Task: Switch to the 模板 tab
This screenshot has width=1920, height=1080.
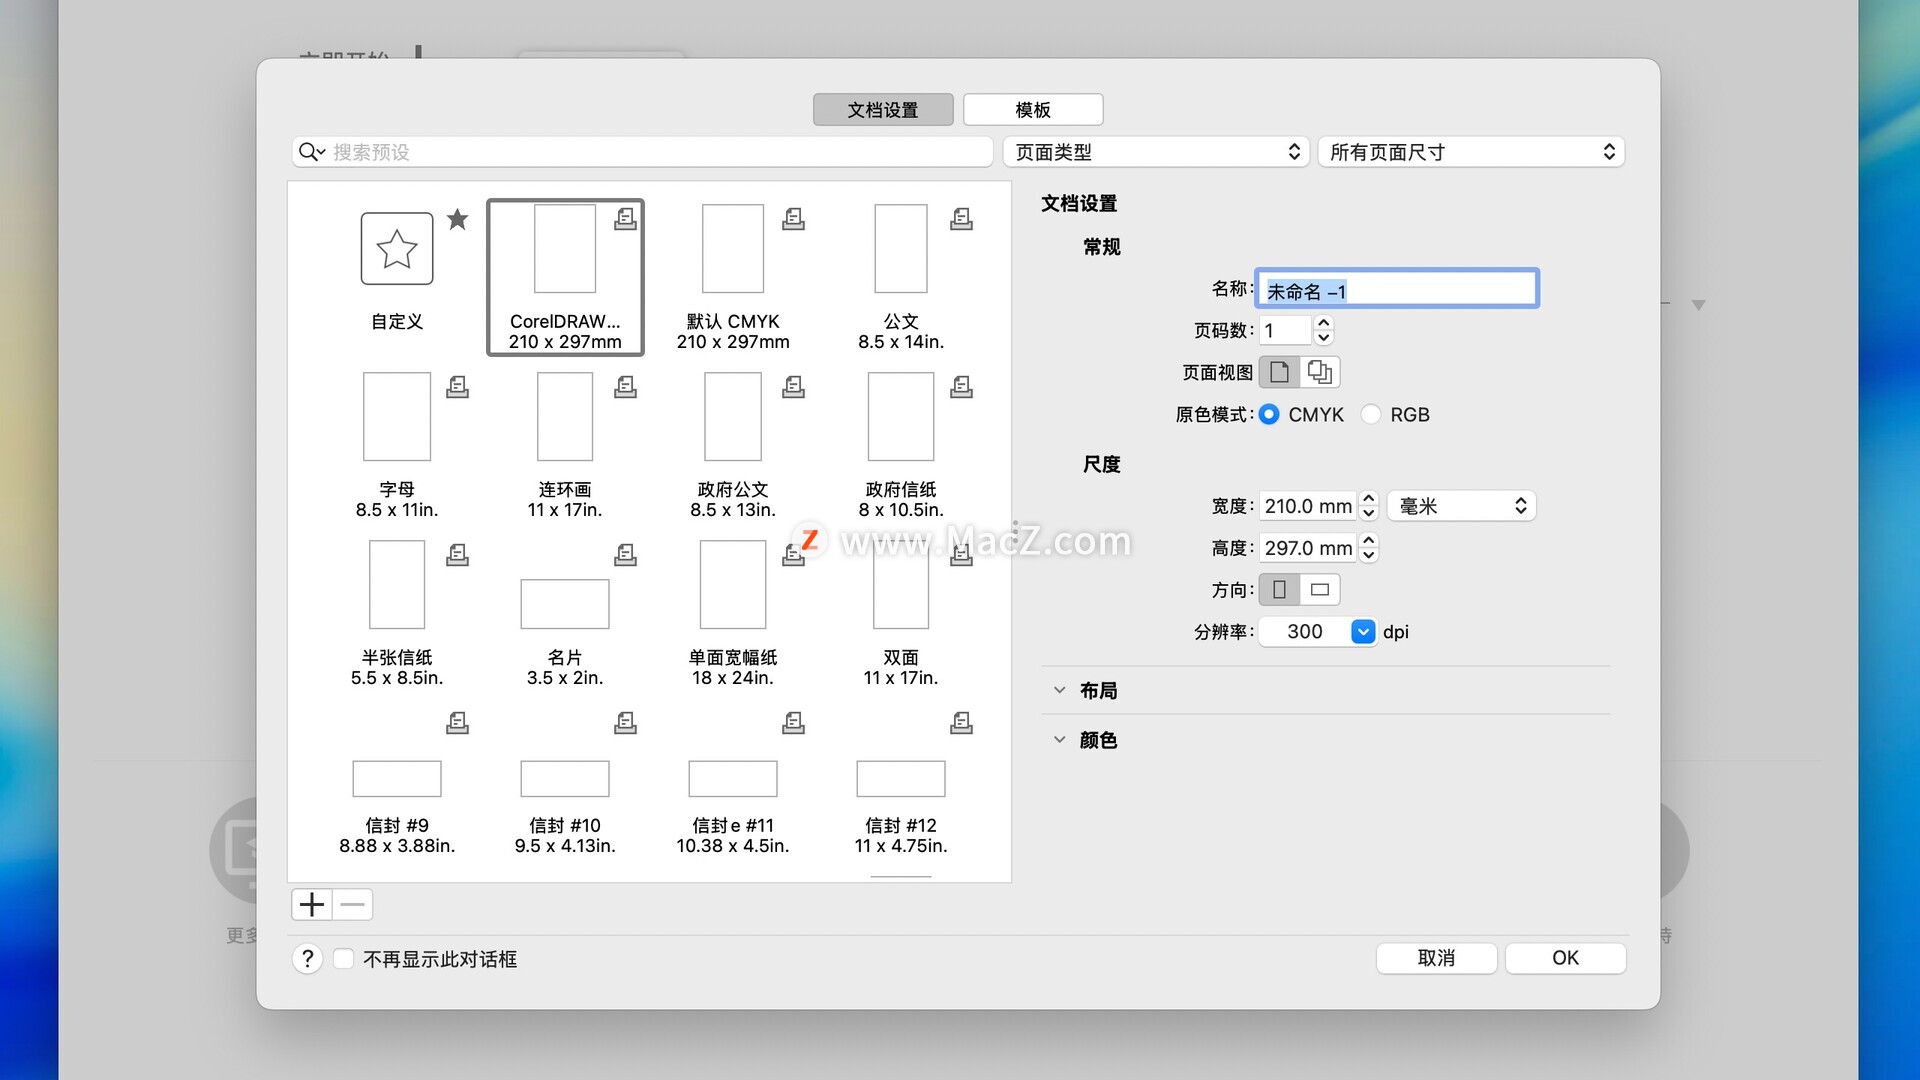Action: [x=1033, y=110]
